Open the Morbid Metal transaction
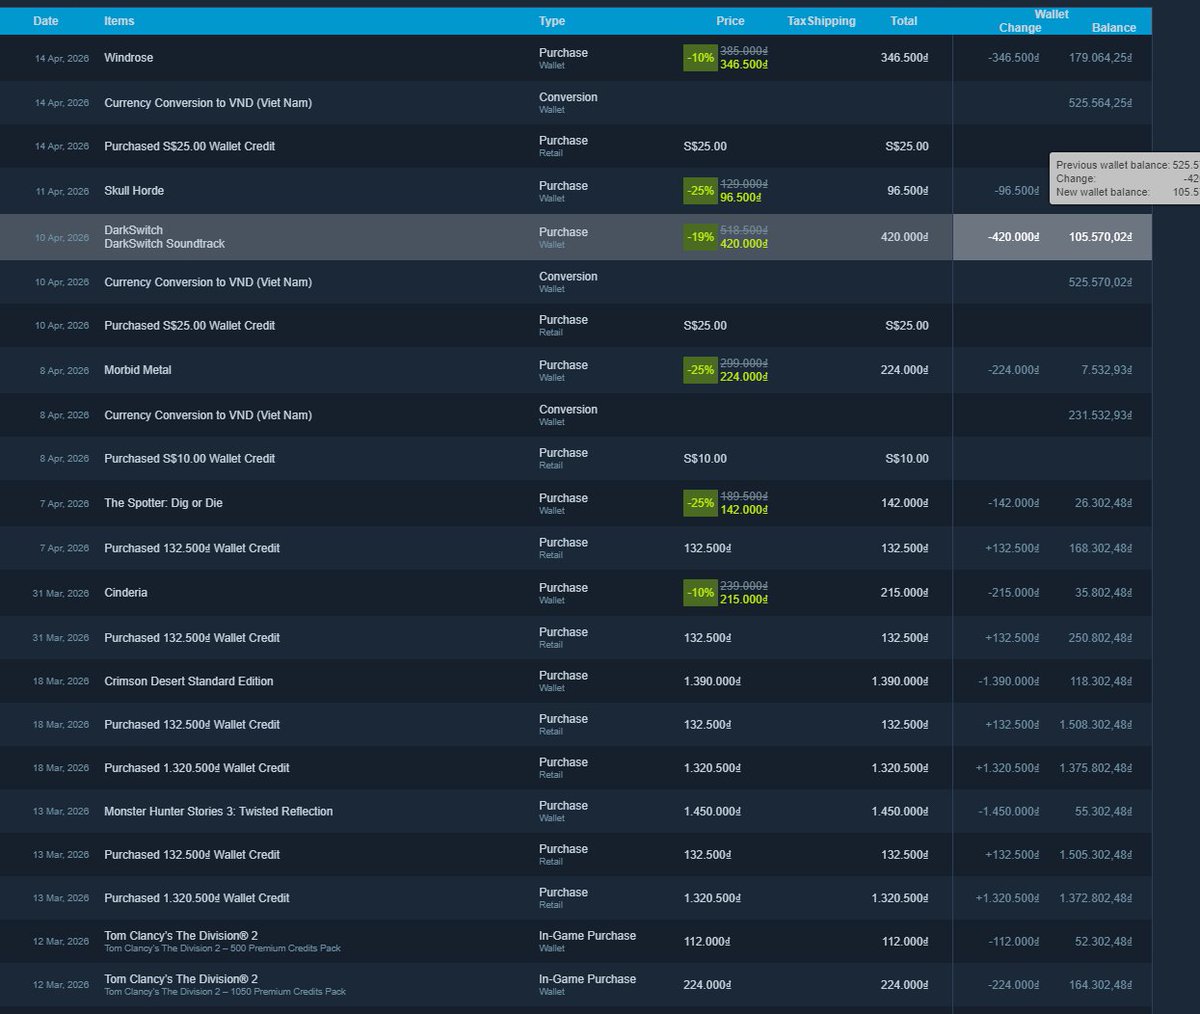 (x=576, y=370)
